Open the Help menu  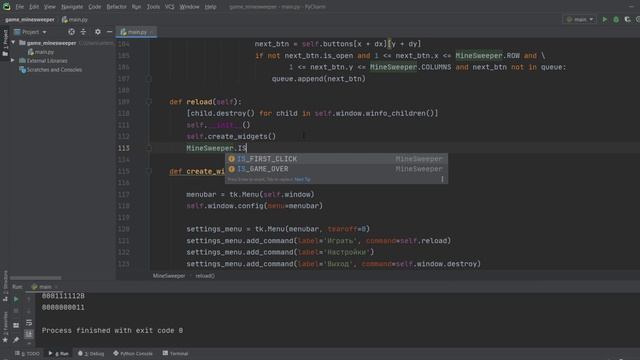click(210, 7)
